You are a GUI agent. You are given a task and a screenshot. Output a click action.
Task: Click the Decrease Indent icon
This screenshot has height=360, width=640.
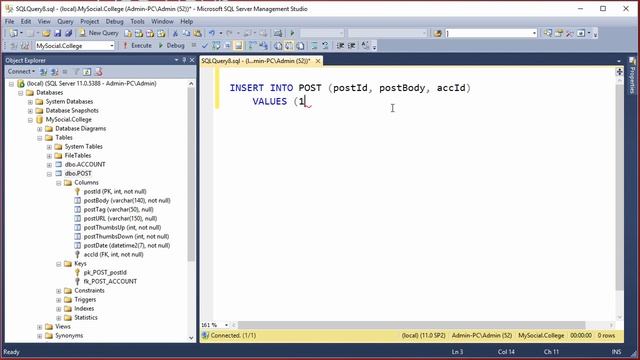(340, 46)
